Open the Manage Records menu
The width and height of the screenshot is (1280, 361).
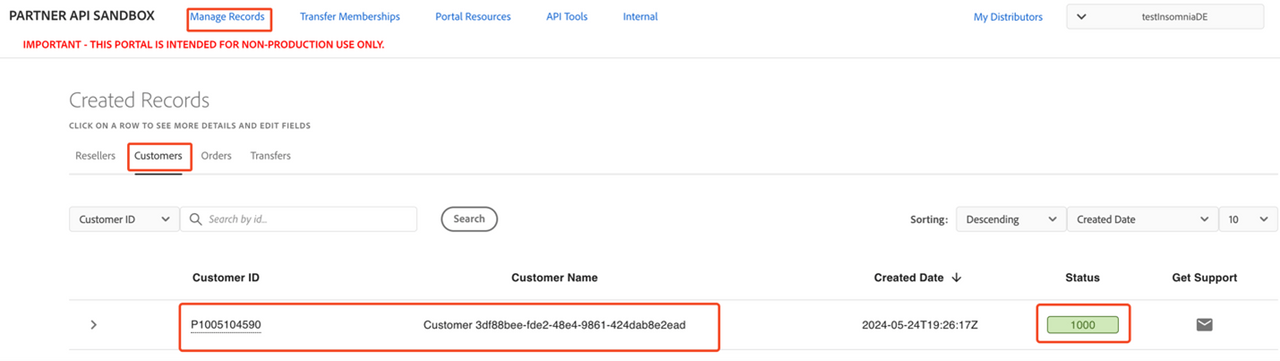click(x=228, y=17)
